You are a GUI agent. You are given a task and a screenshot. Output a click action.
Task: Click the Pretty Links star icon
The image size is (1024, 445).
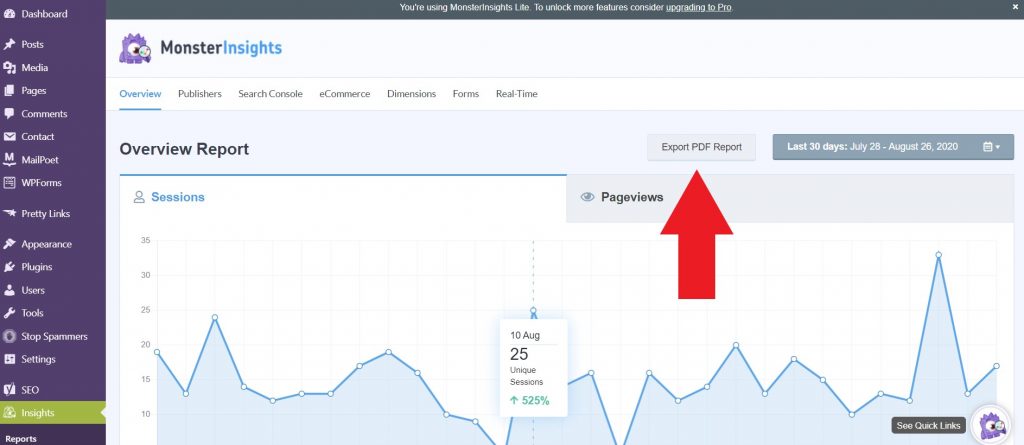9,214
